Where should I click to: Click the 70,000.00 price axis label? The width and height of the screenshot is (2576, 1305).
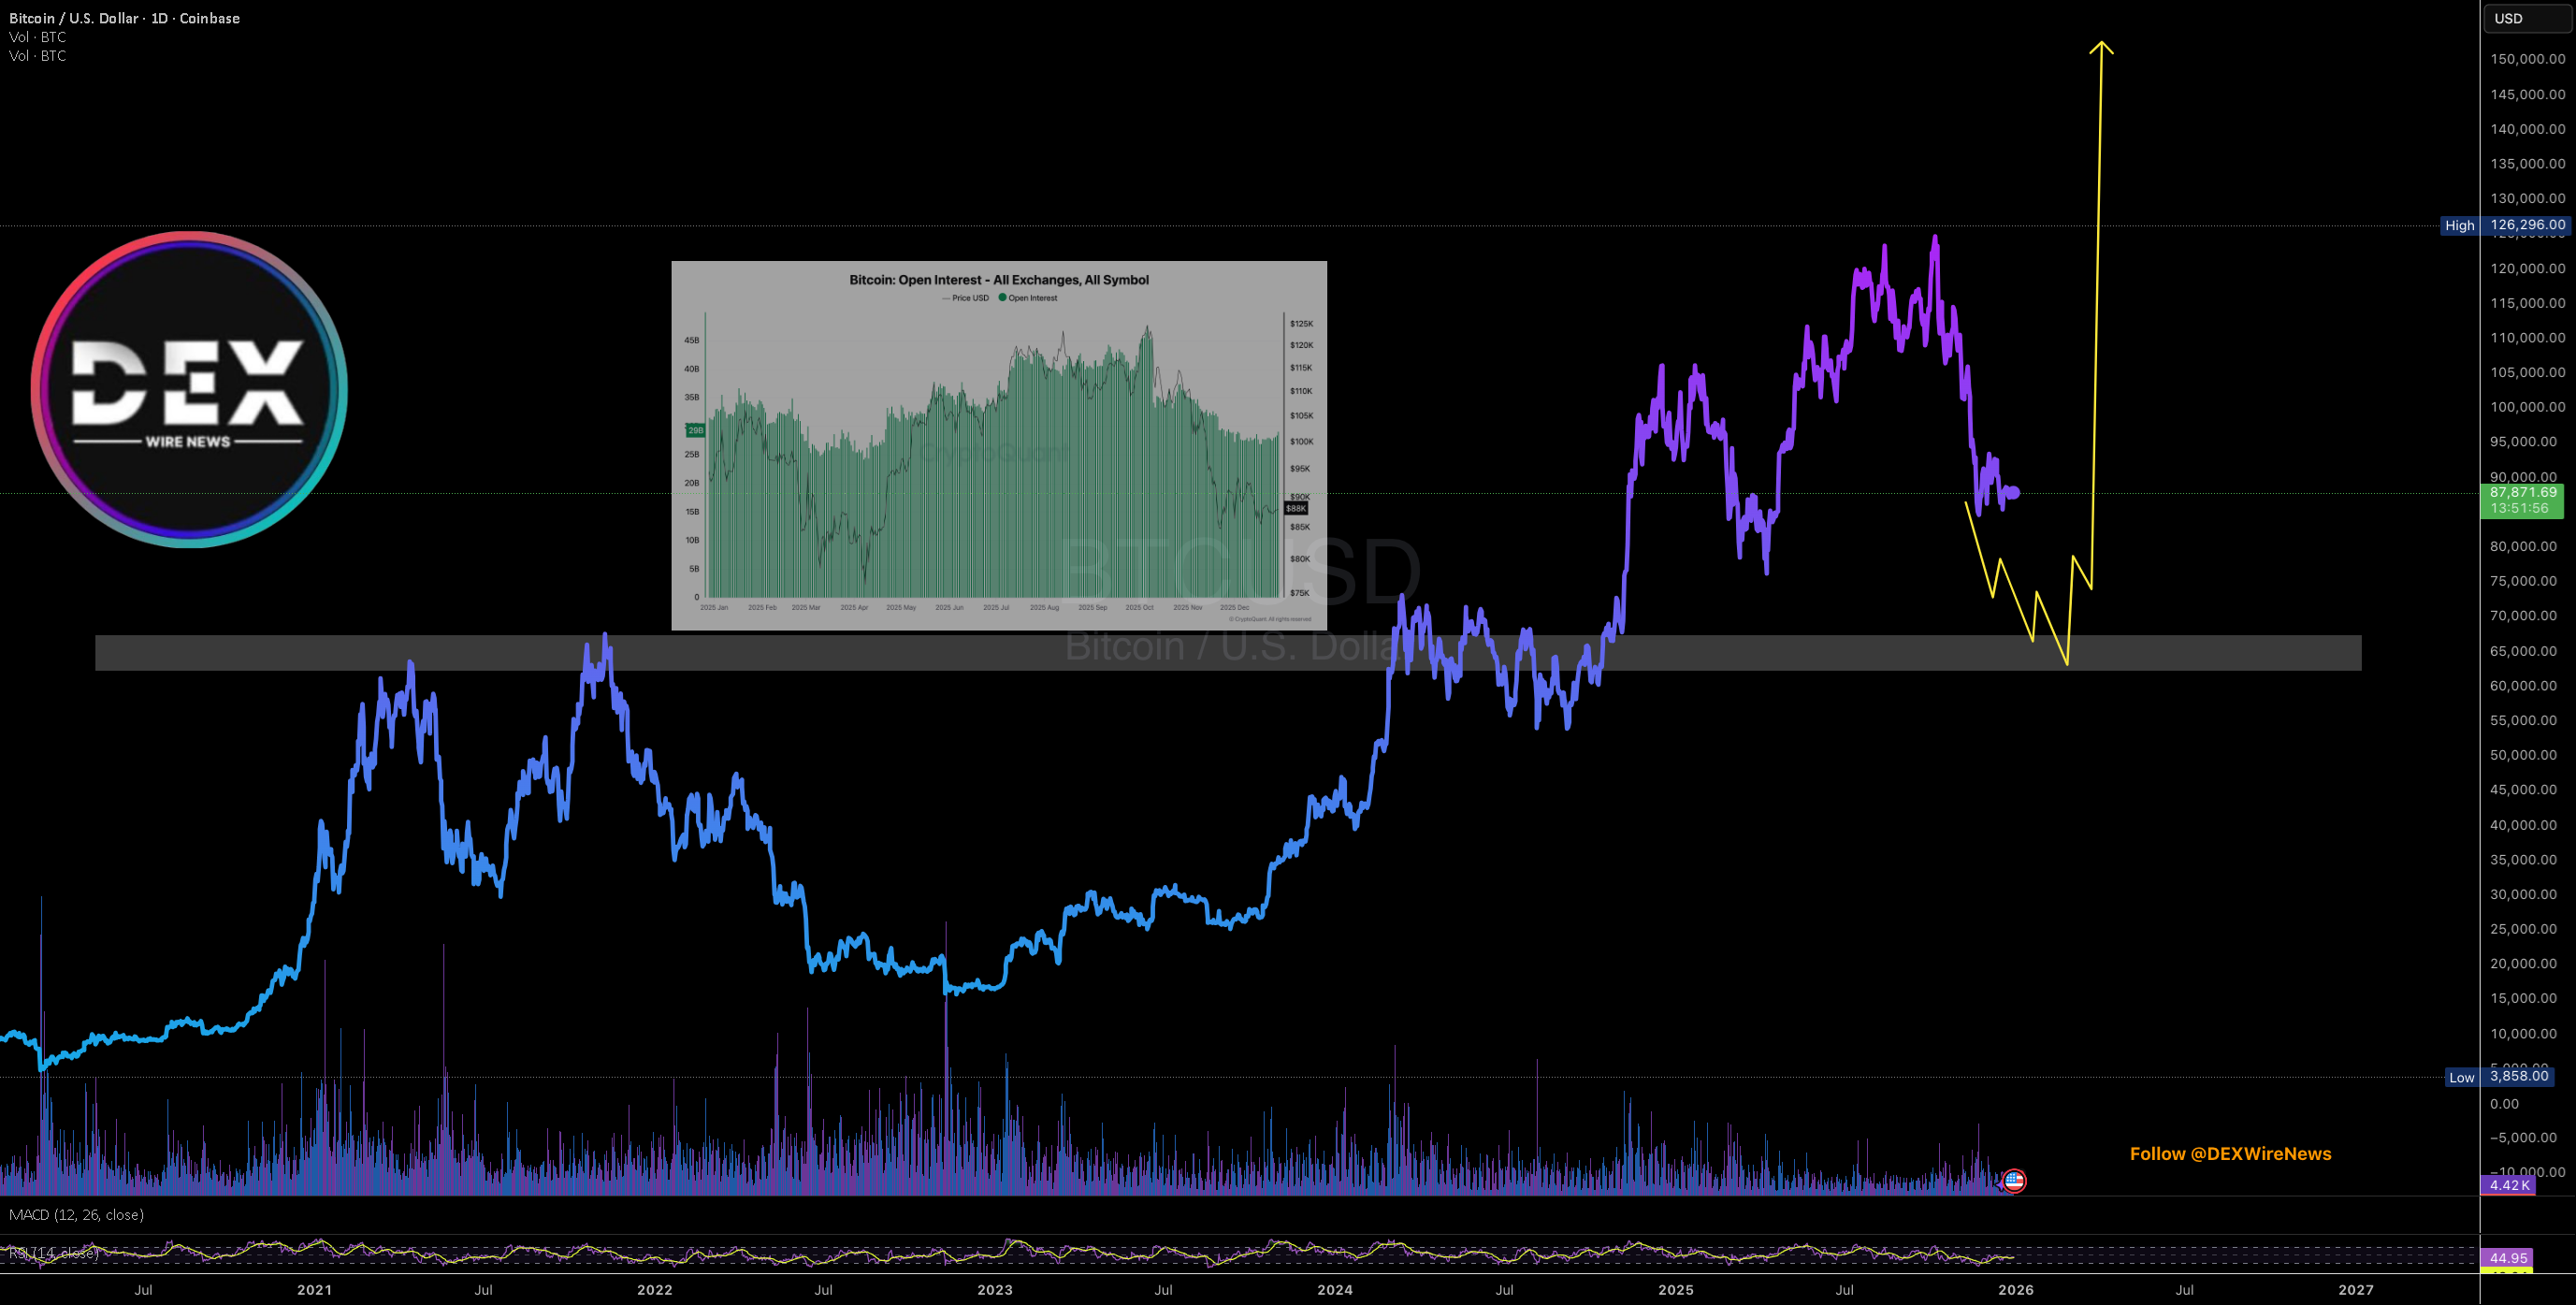[2523, 616]
